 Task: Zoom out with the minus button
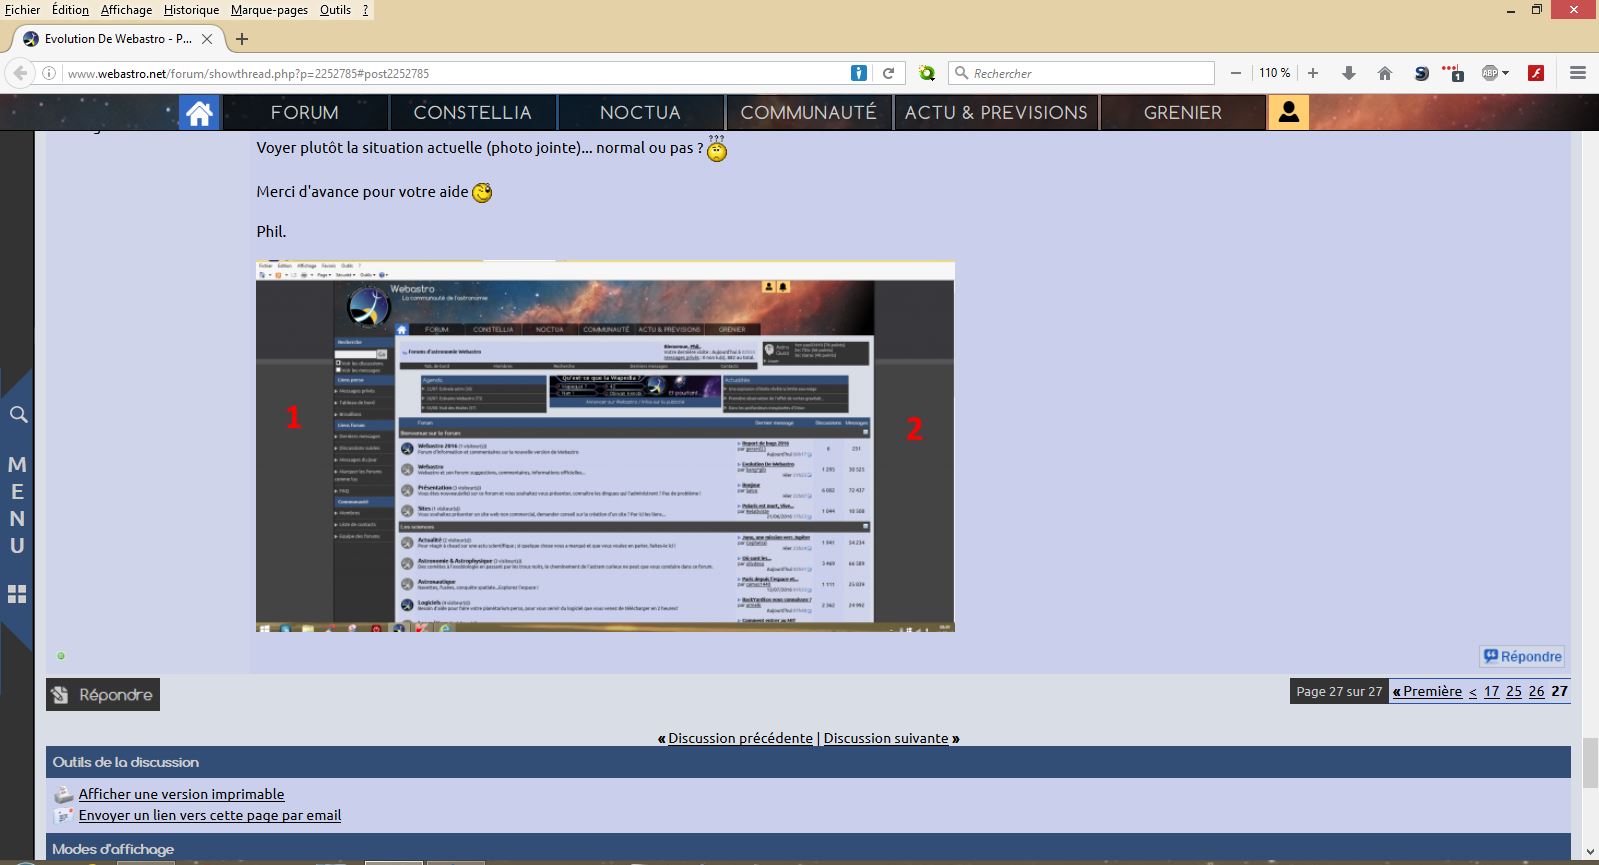(1236, 73)
